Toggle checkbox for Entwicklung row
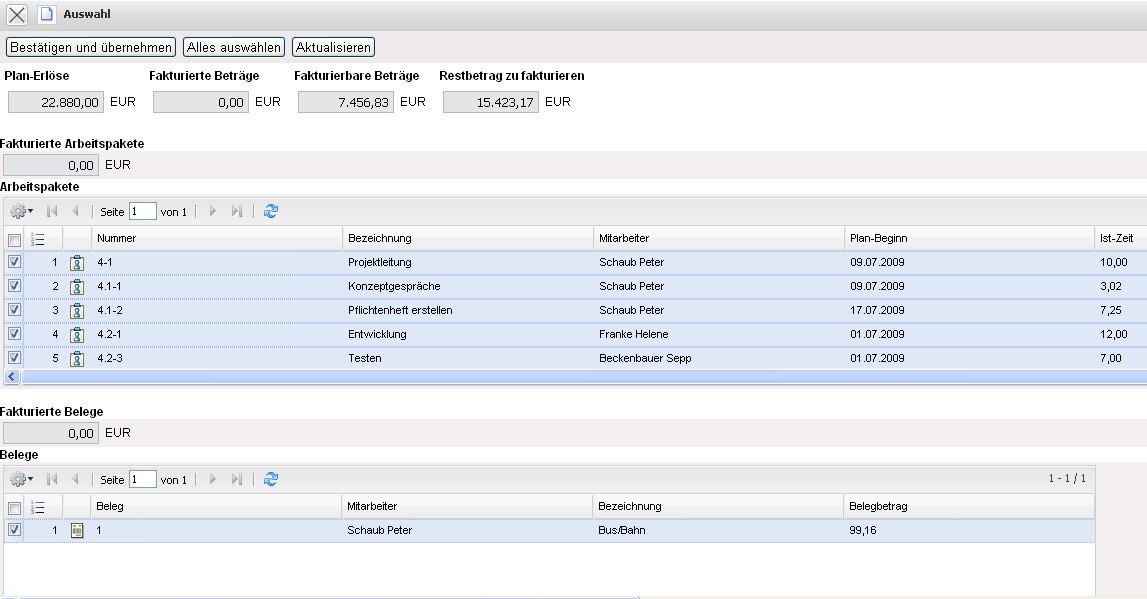The height and width of the screenshot is (599, 1147). point(14,334)
